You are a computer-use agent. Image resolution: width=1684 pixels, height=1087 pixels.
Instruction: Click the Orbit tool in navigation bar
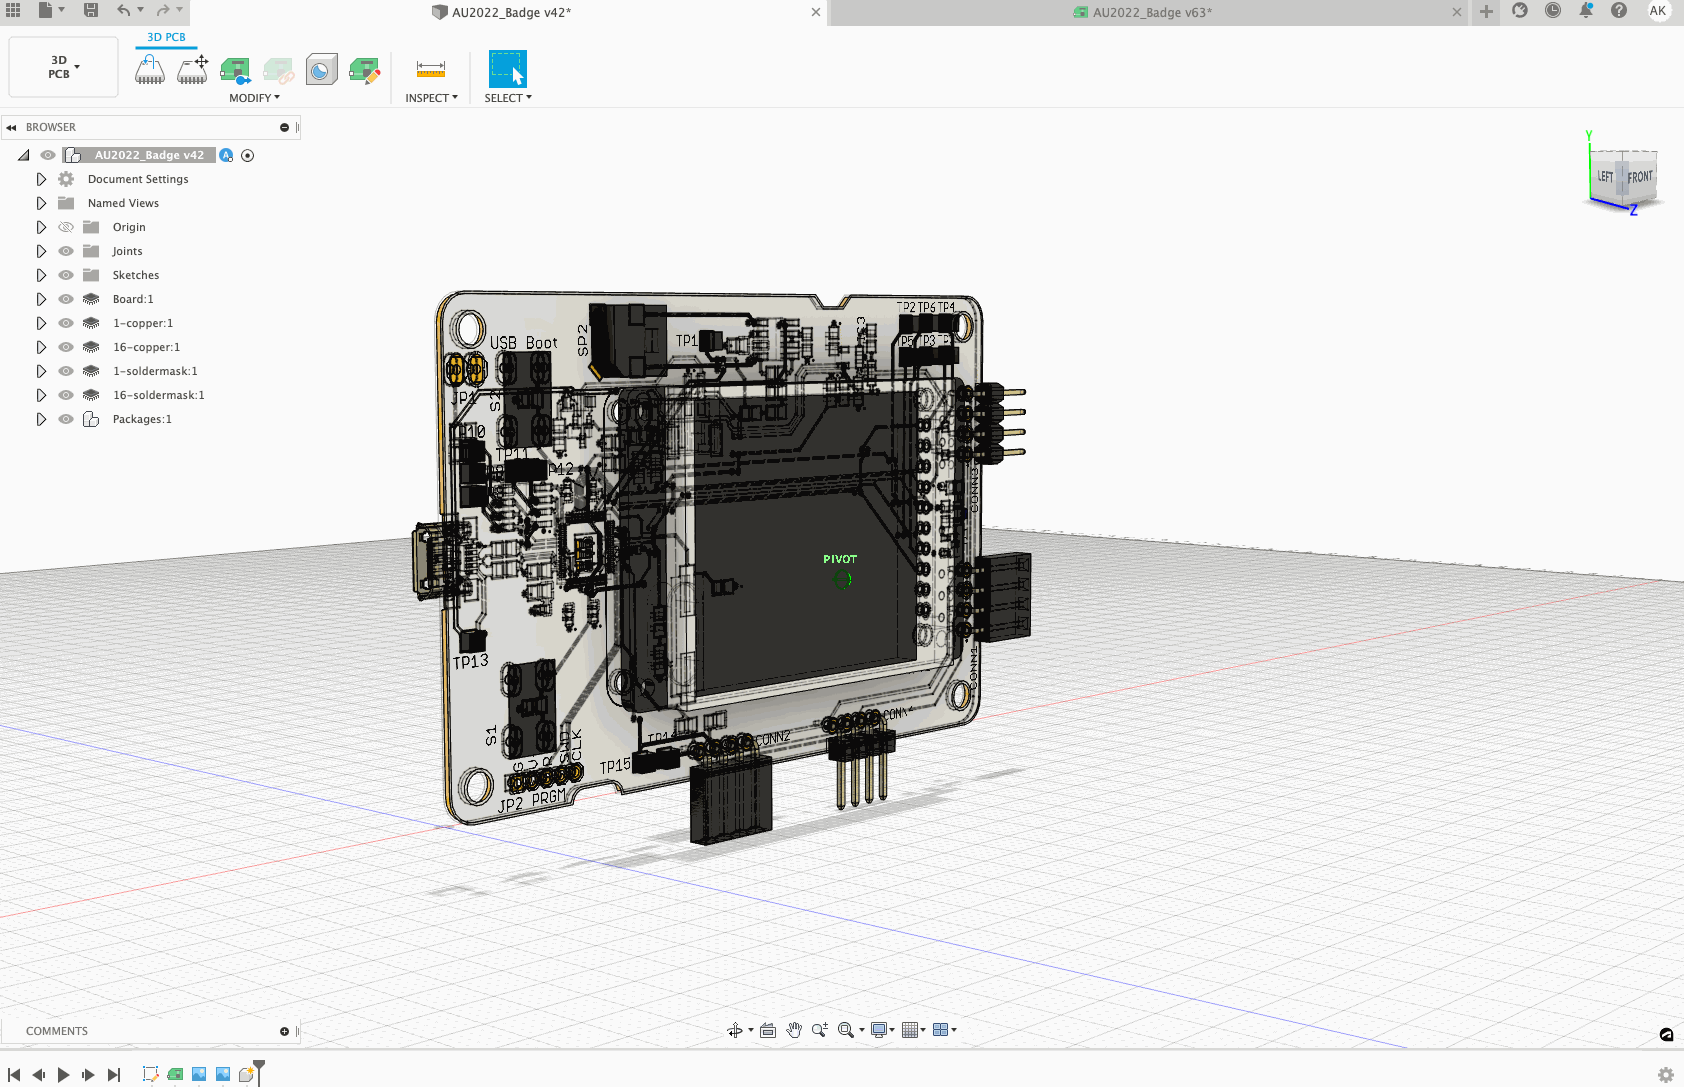click(x=735, y=1030)
